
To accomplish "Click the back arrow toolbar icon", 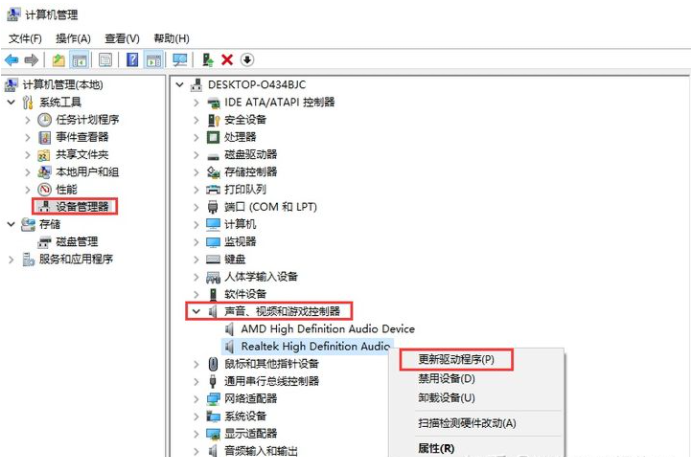I will coord(12,59).
